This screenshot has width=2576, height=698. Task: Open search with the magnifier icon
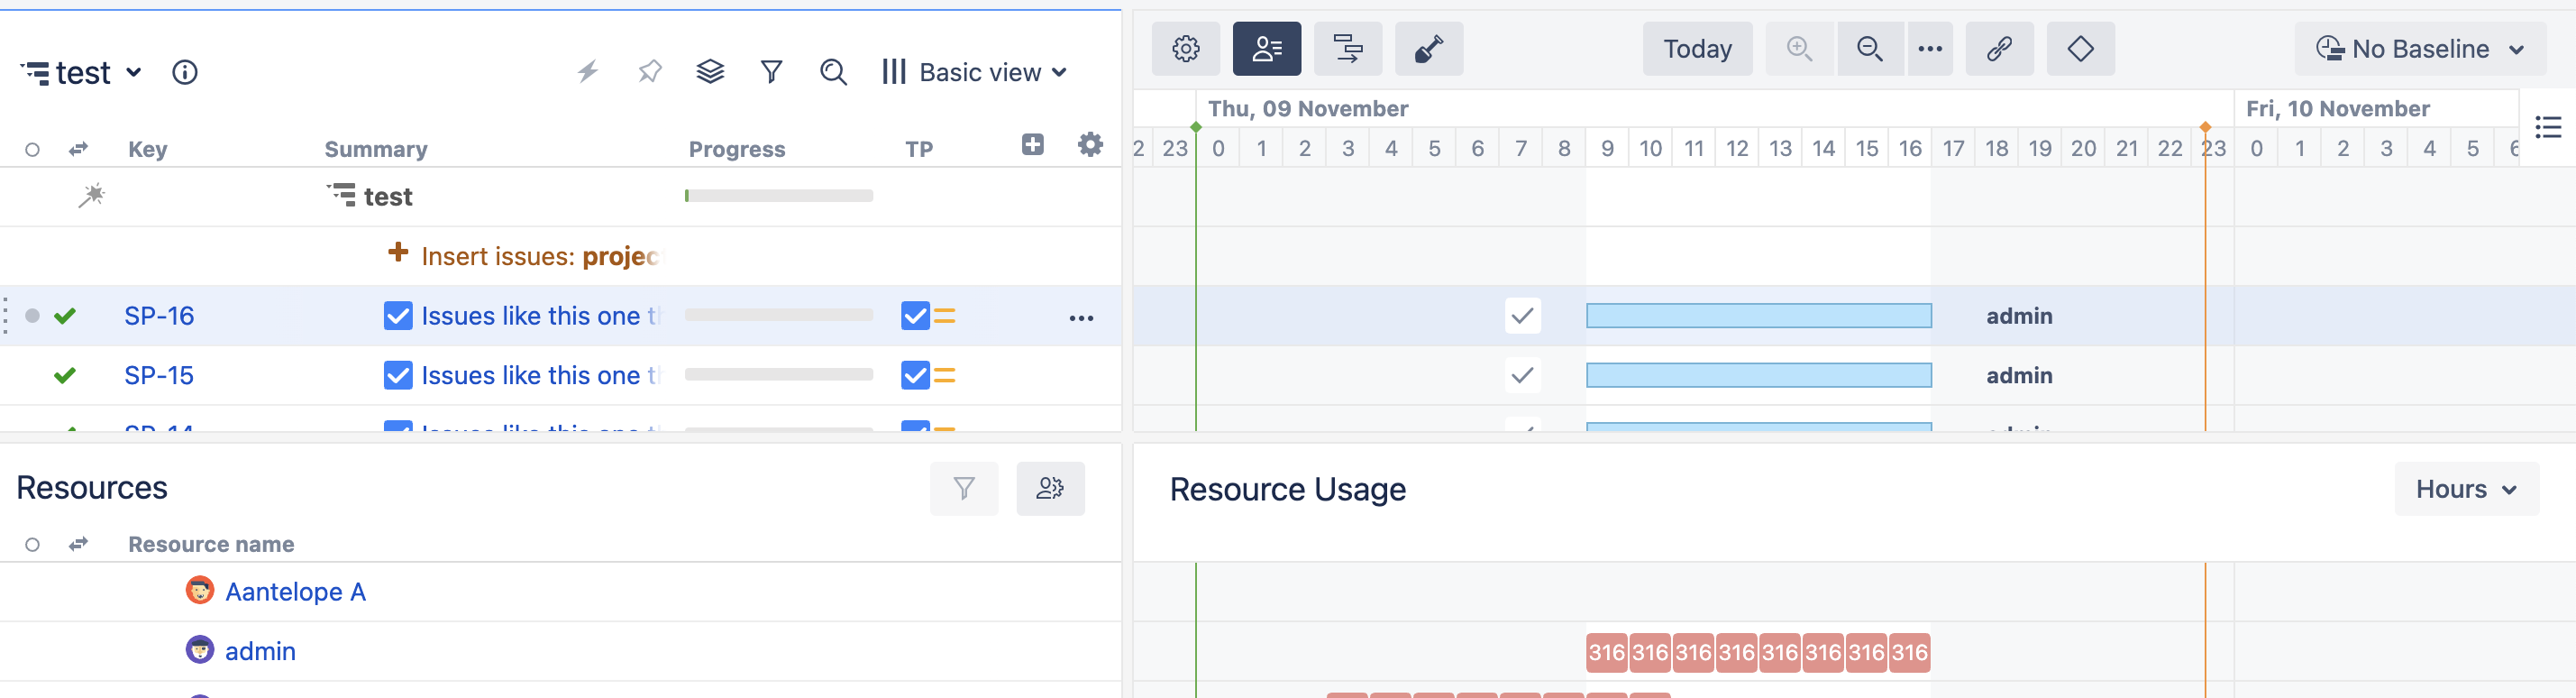tap(833, 72)
